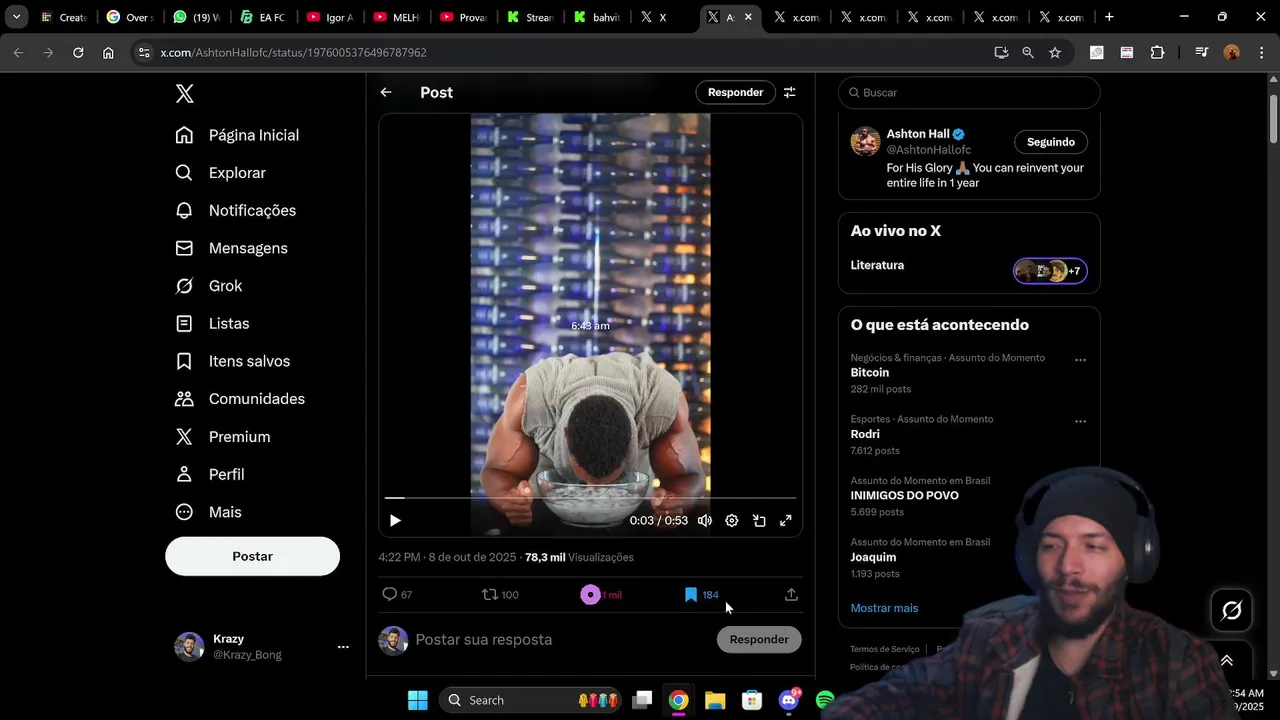Image resolution: width=1280 pixels, height=720 pixels.
Task: Open account menu dots beside Krazy
Action: click(x=343, y=647)
